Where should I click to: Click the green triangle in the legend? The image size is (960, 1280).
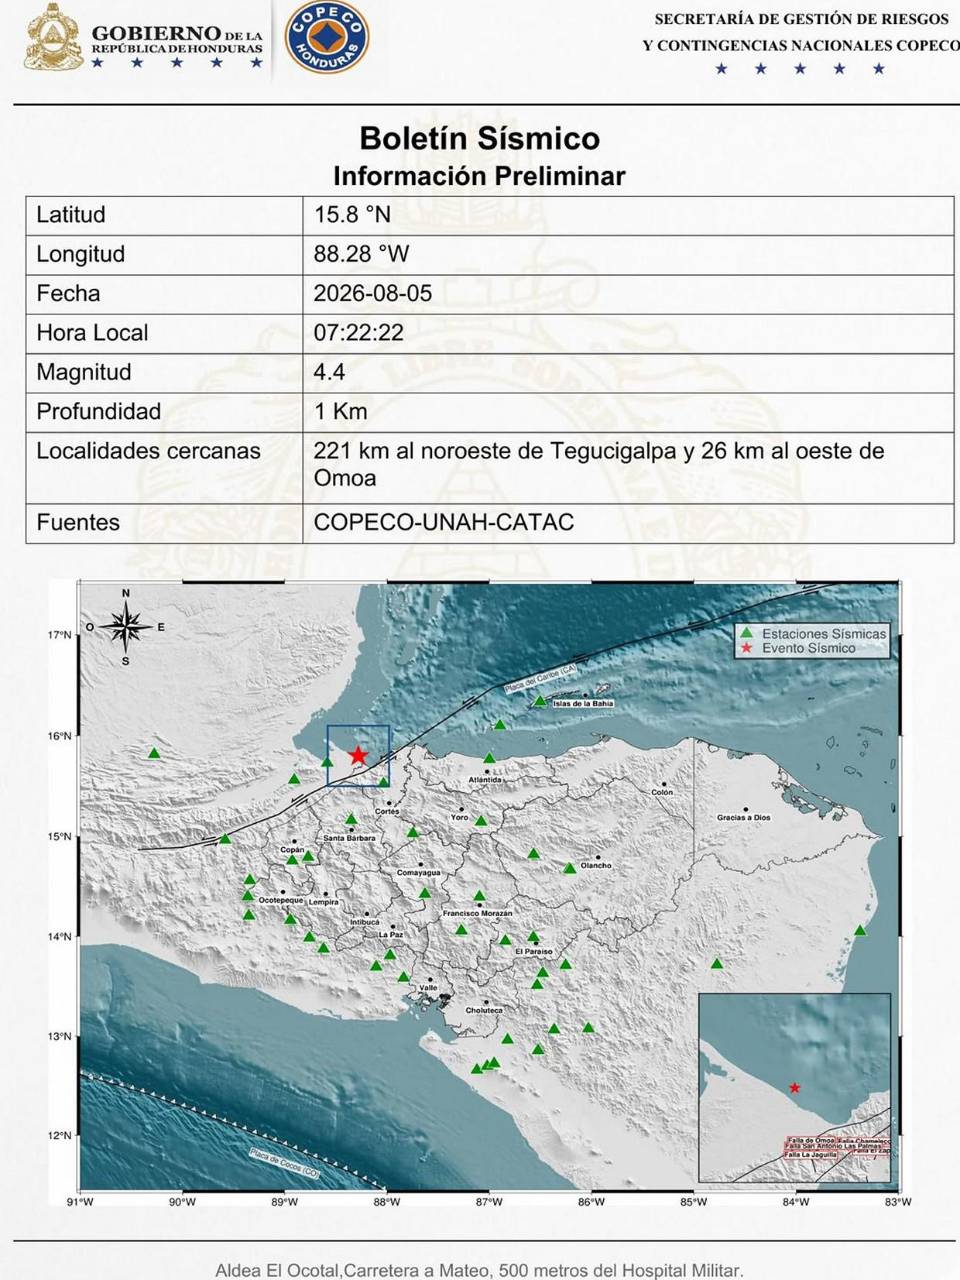745,633
